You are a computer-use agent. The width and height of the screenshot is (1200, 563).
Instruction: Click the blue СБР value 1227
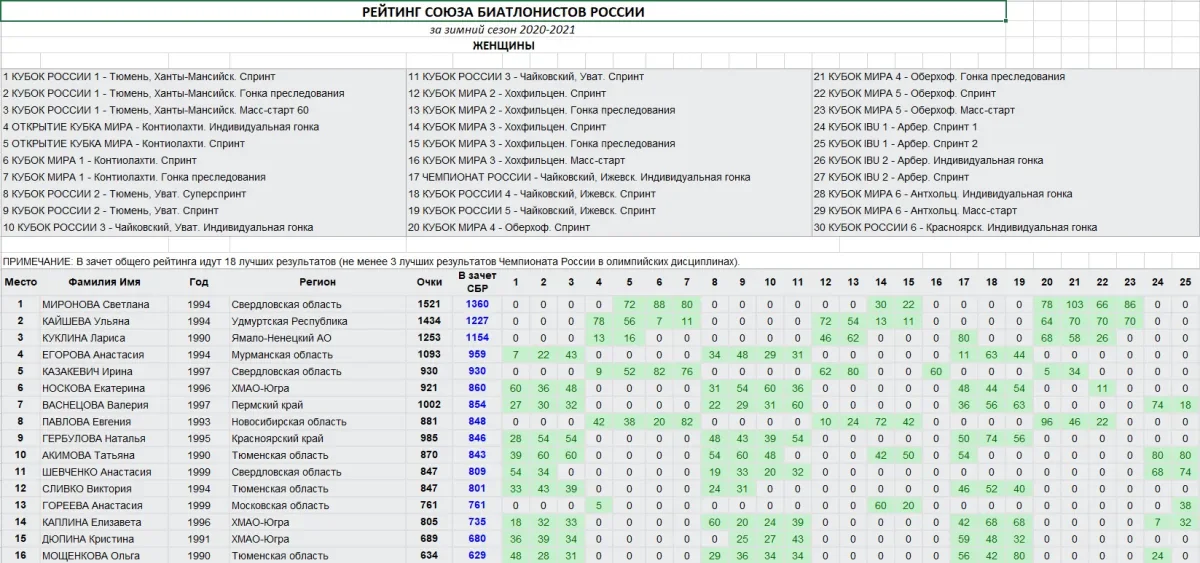pos(477,321)
